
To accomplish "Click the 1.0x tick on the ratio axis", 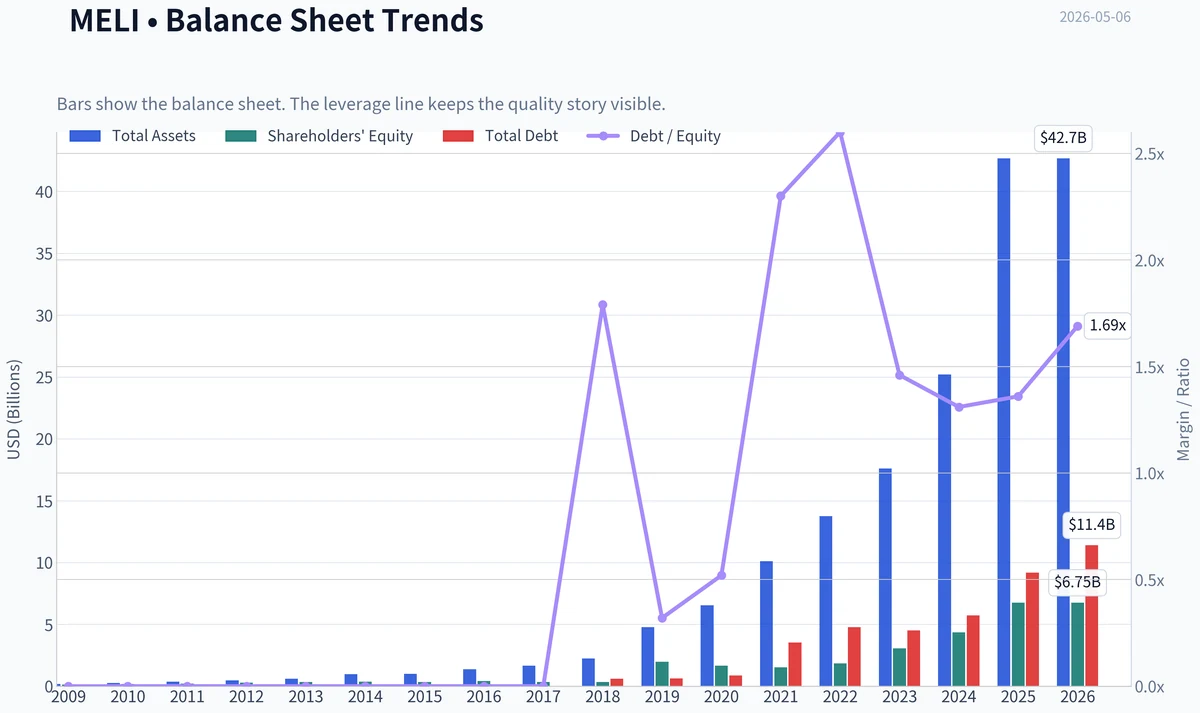I will (x=1151, y=474).
